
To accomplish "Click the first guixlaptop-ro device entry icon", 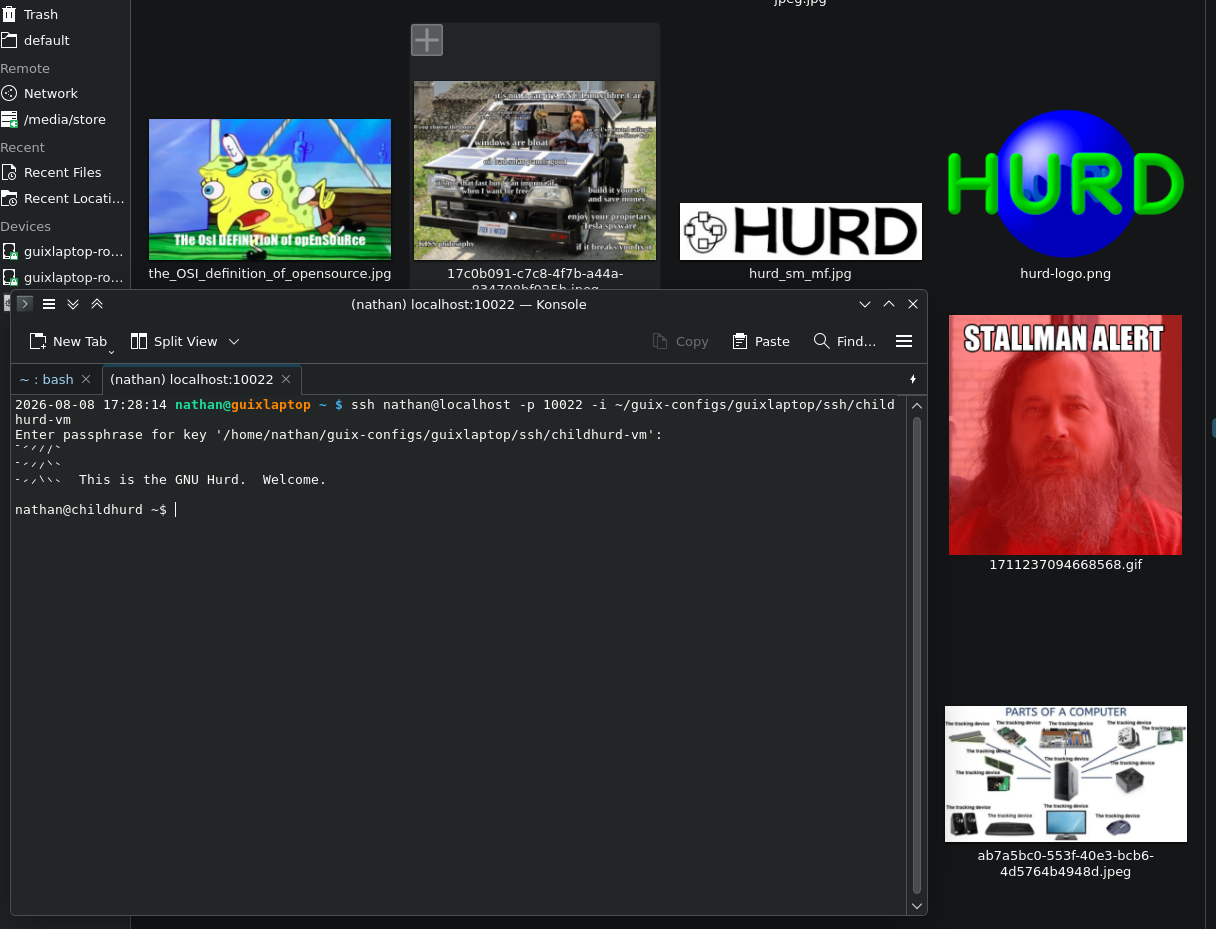I will tap(9, 251).
